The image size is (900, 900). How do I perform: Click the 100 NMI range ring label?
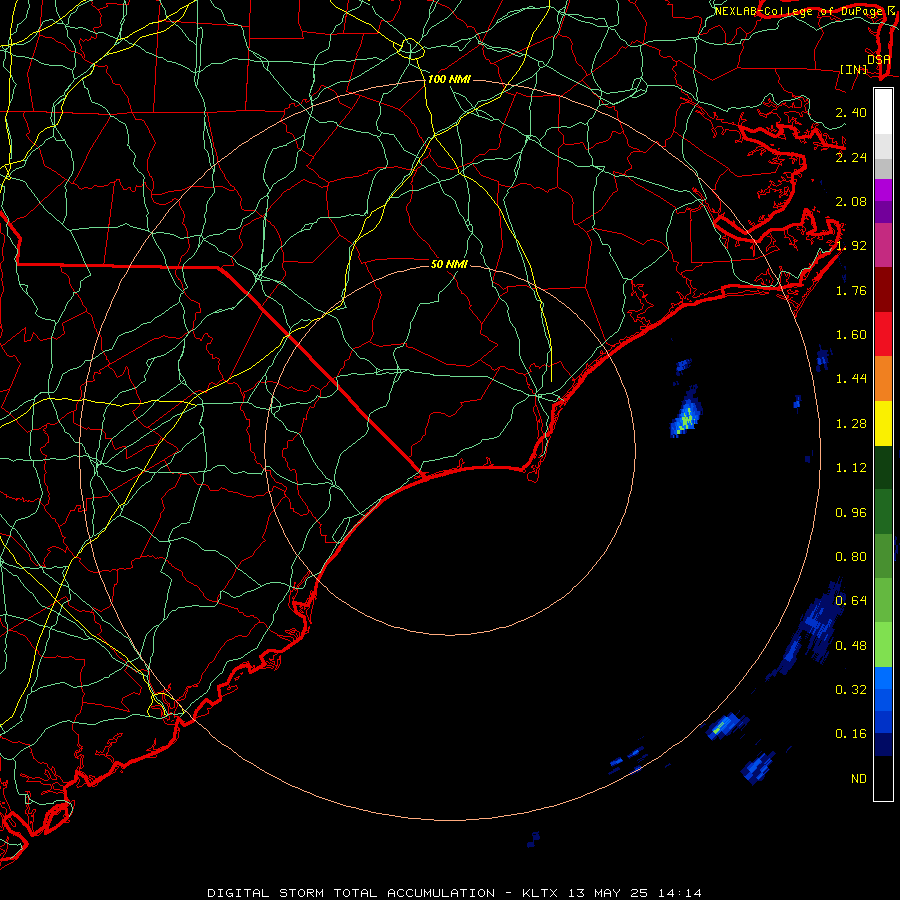pyautogui.click(x=449, y=79)
